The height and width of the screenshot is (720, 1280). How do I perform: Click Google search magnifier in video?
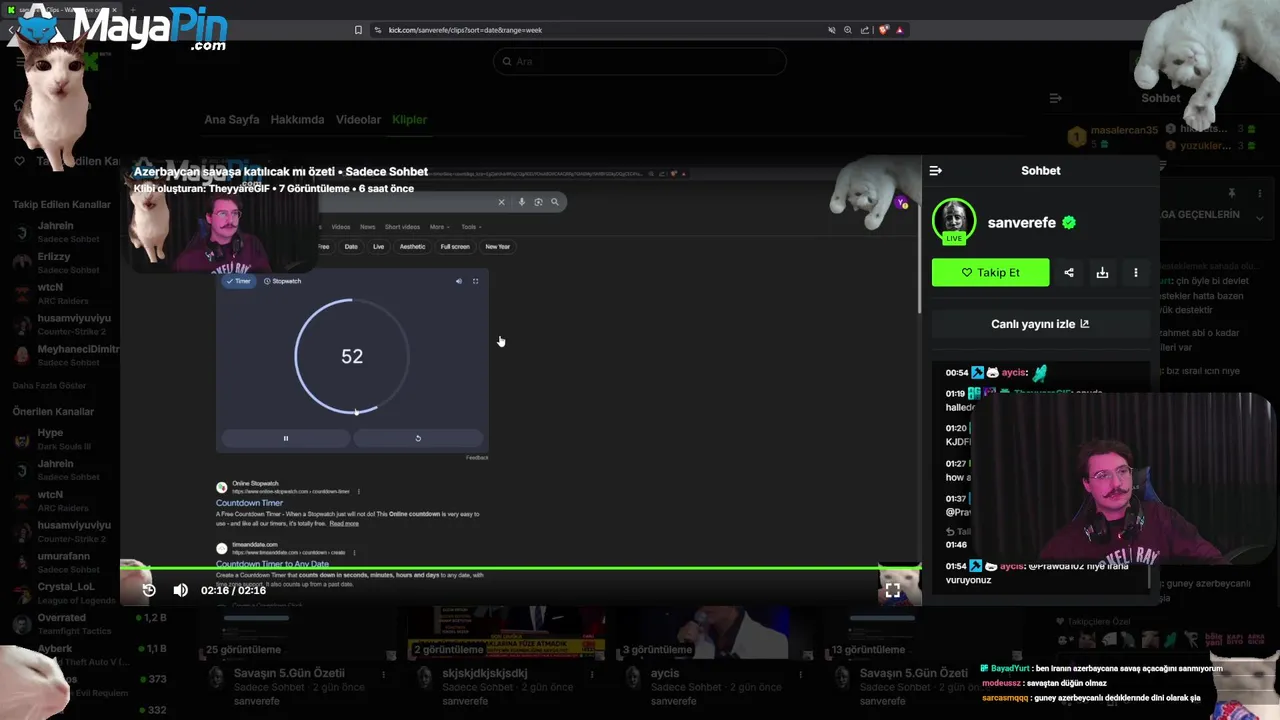555,202
